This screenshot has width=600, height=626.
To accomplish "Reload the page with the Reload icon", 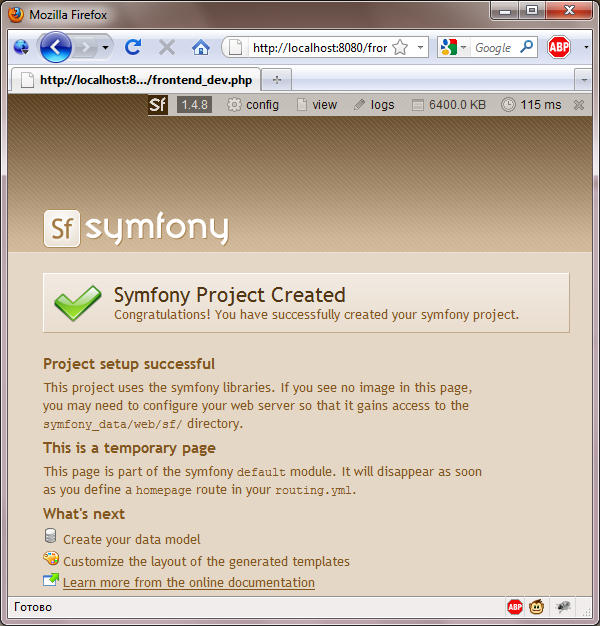I will pyautogui.click(x=133, y=48).
